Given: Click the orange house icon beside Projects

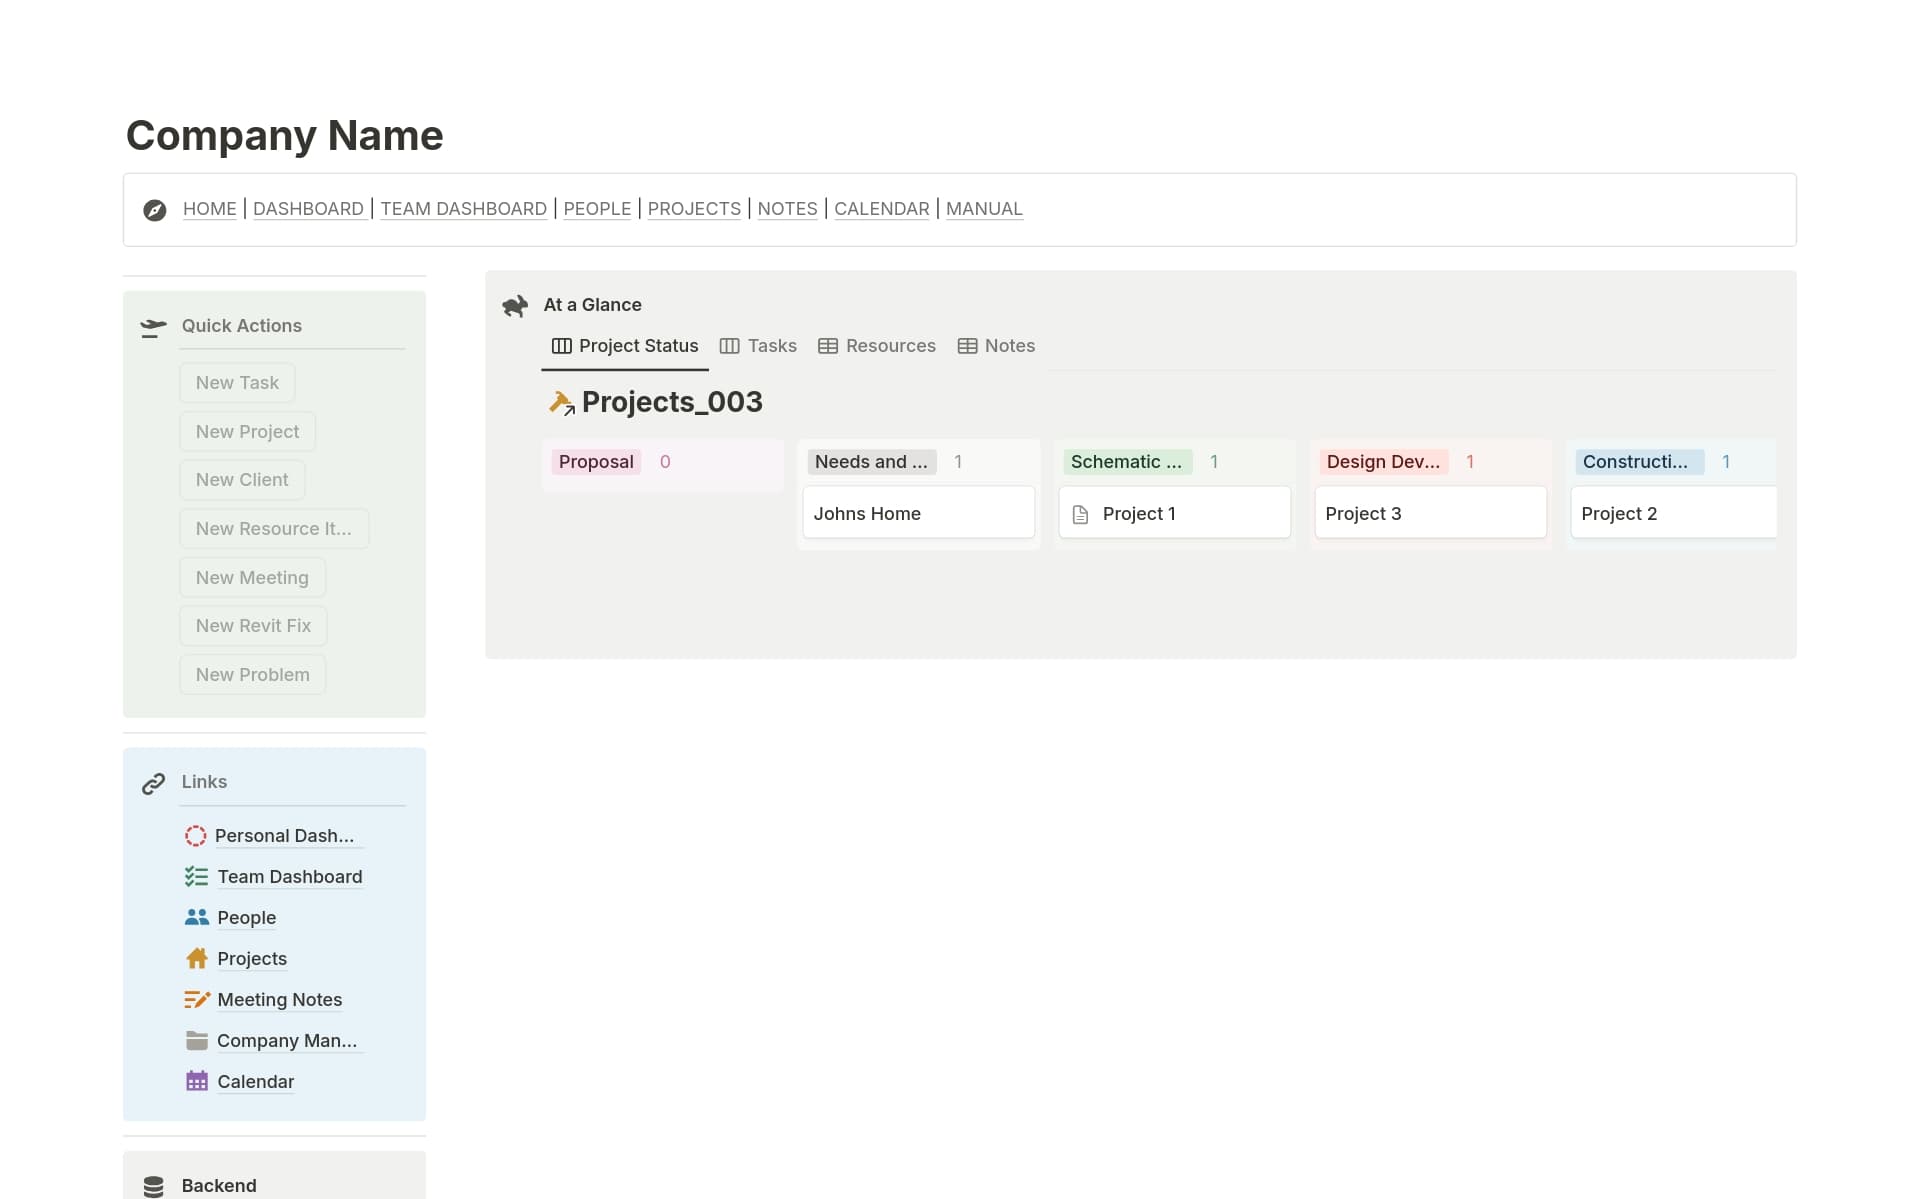Looking at the screenshot, I should coord(196,958).
